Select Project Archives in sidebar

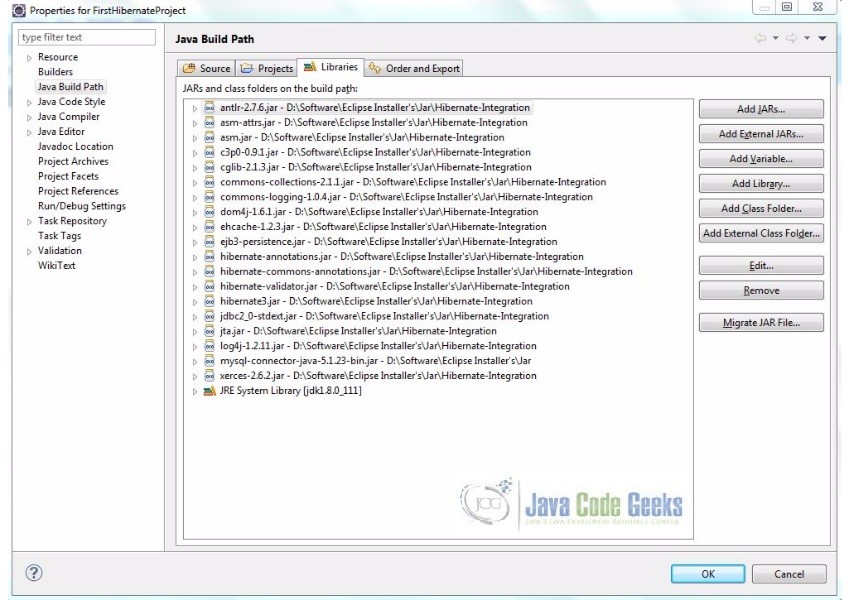tap(73, 161)
